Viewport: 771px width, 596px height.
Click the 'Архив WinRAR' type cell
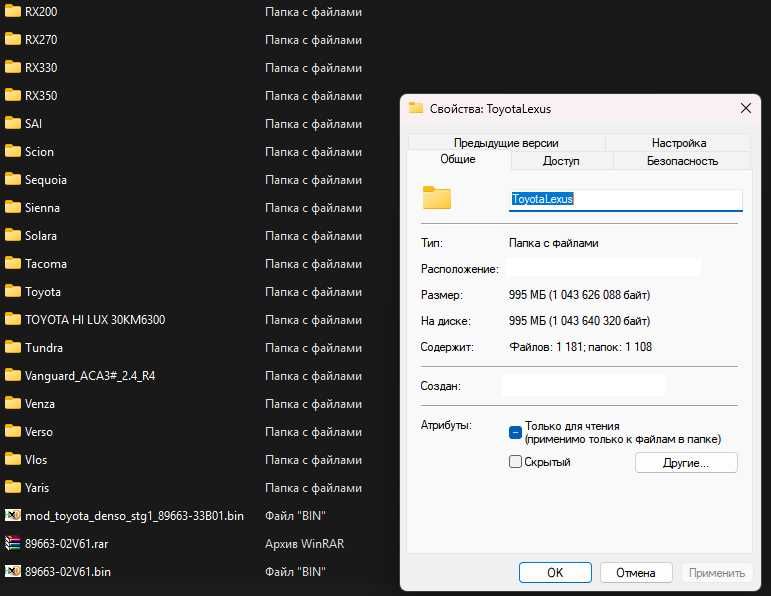[304, 543]
